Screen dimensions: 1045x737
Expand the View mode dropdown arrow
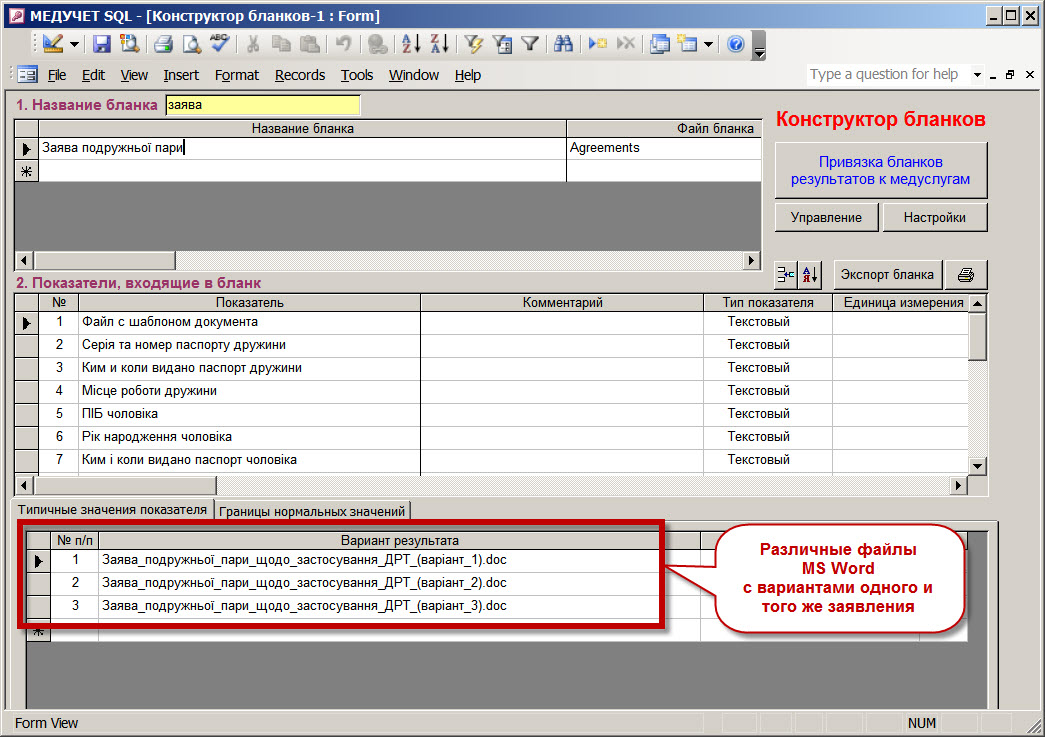74,44
